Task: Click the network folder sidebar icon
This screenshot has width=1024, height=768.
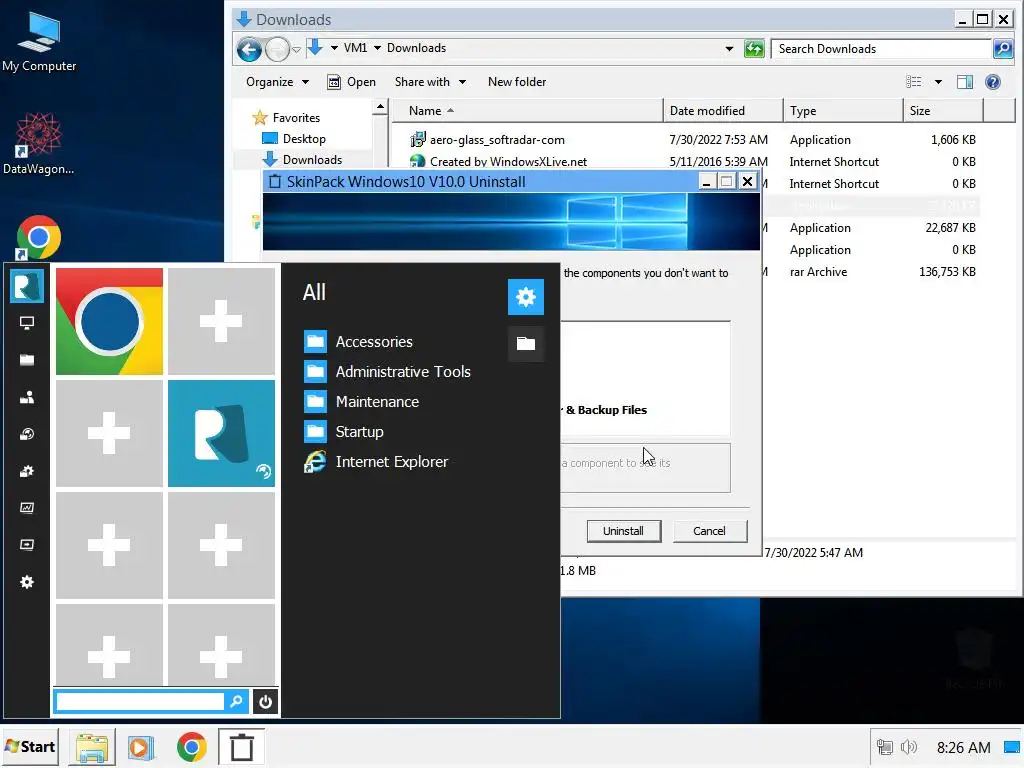Action: tap(27, 434)
